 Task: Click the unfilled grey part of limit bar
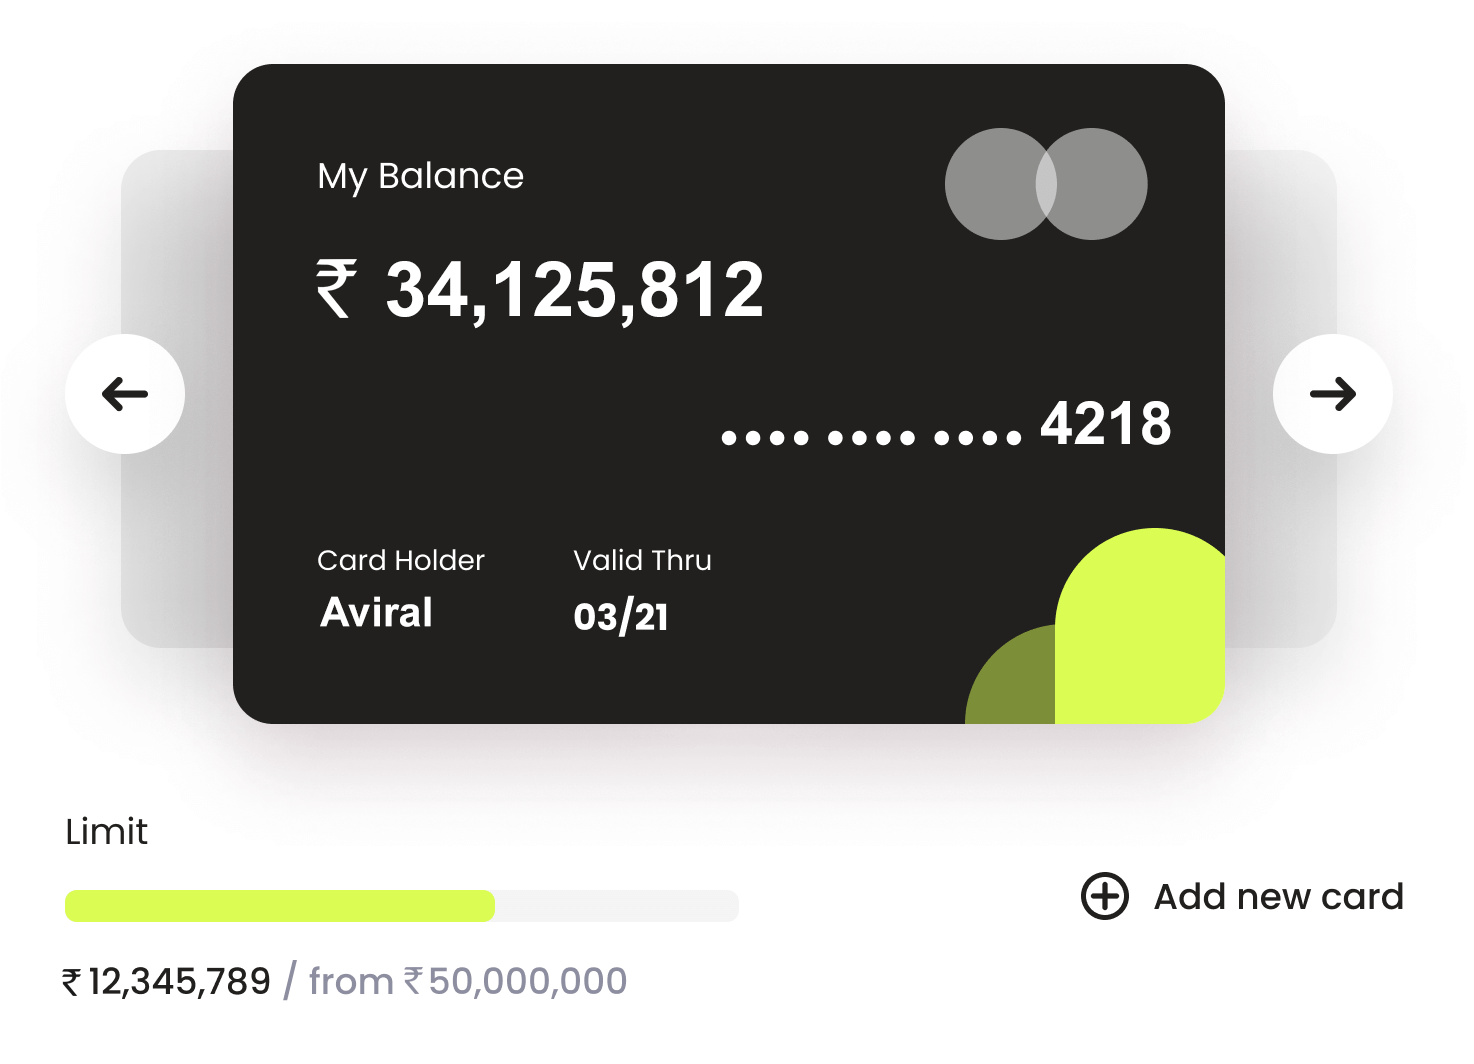[x=617, y=906]
